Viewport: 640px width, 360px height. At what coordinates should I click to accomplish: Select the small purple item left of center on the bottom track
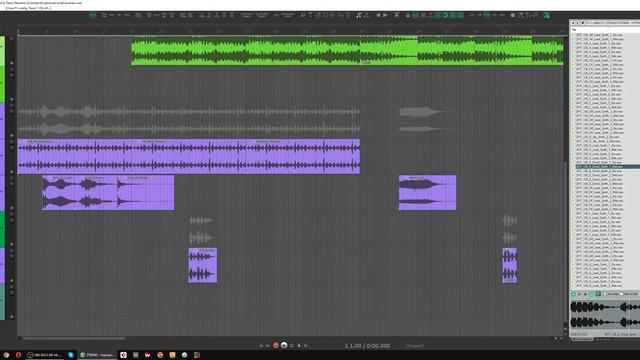203,265
